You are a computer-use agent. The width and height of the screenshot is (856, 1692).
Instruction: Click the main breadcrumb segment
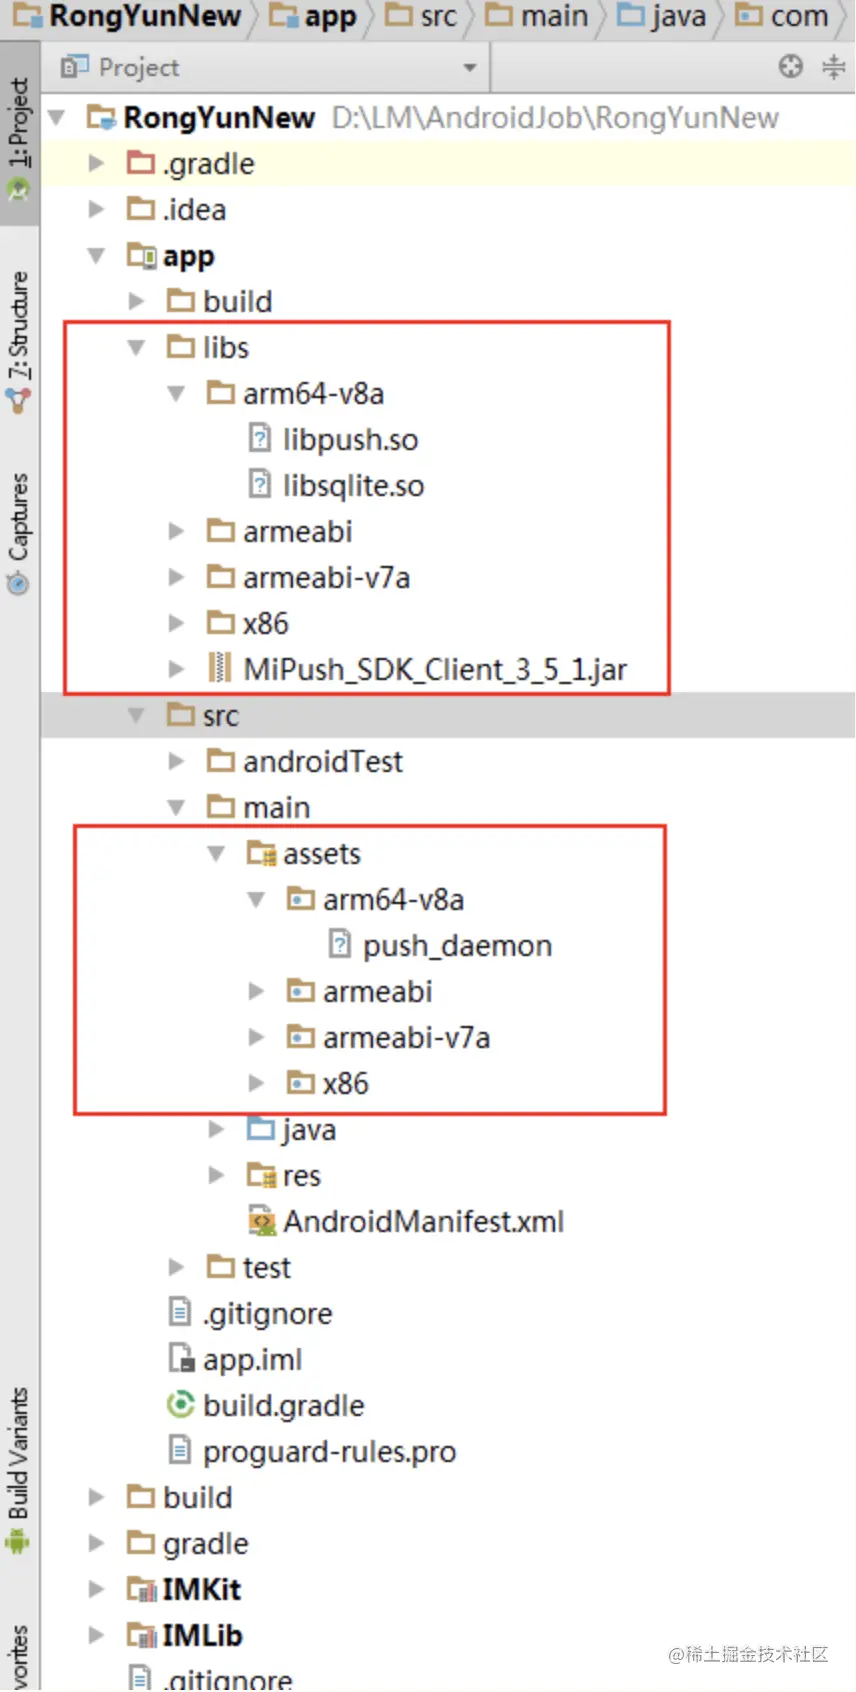click(537, 16)
